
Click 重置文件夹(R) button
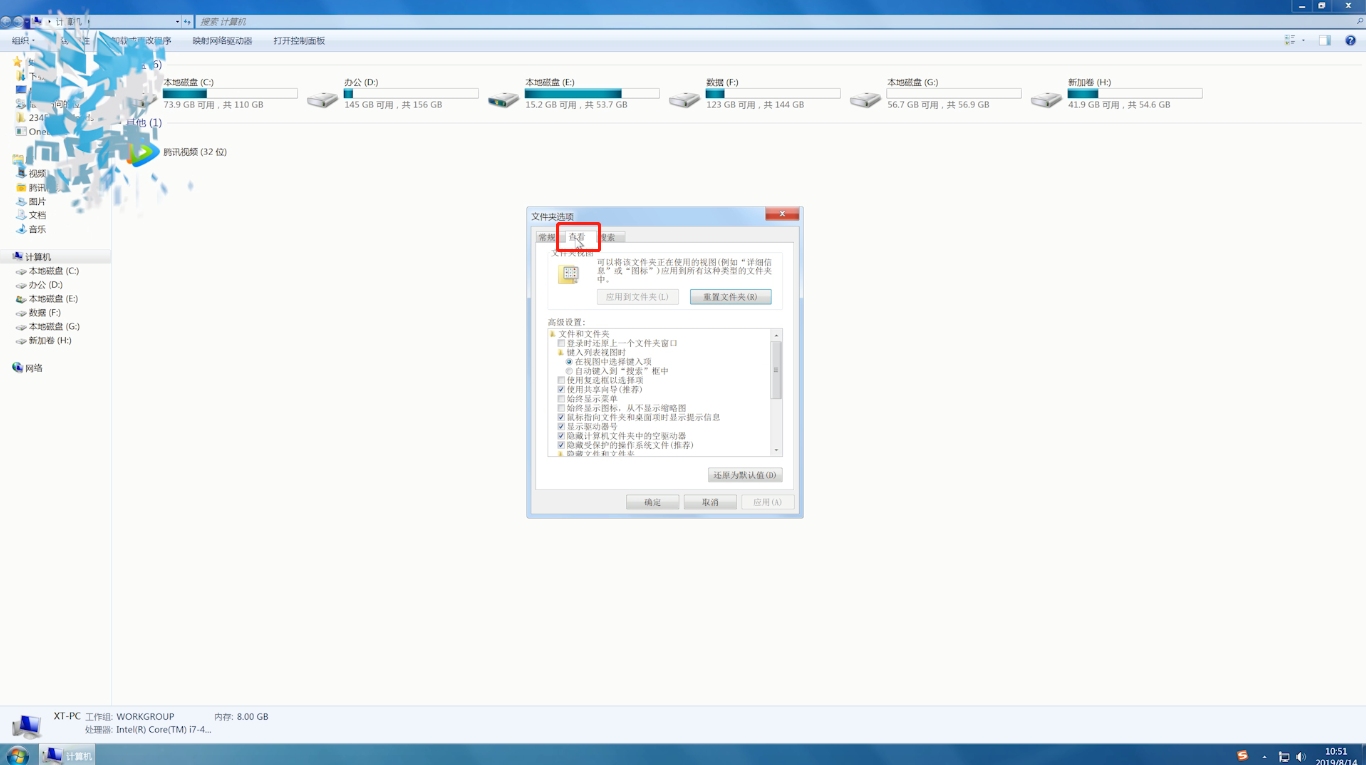click(x=730, y=297)
